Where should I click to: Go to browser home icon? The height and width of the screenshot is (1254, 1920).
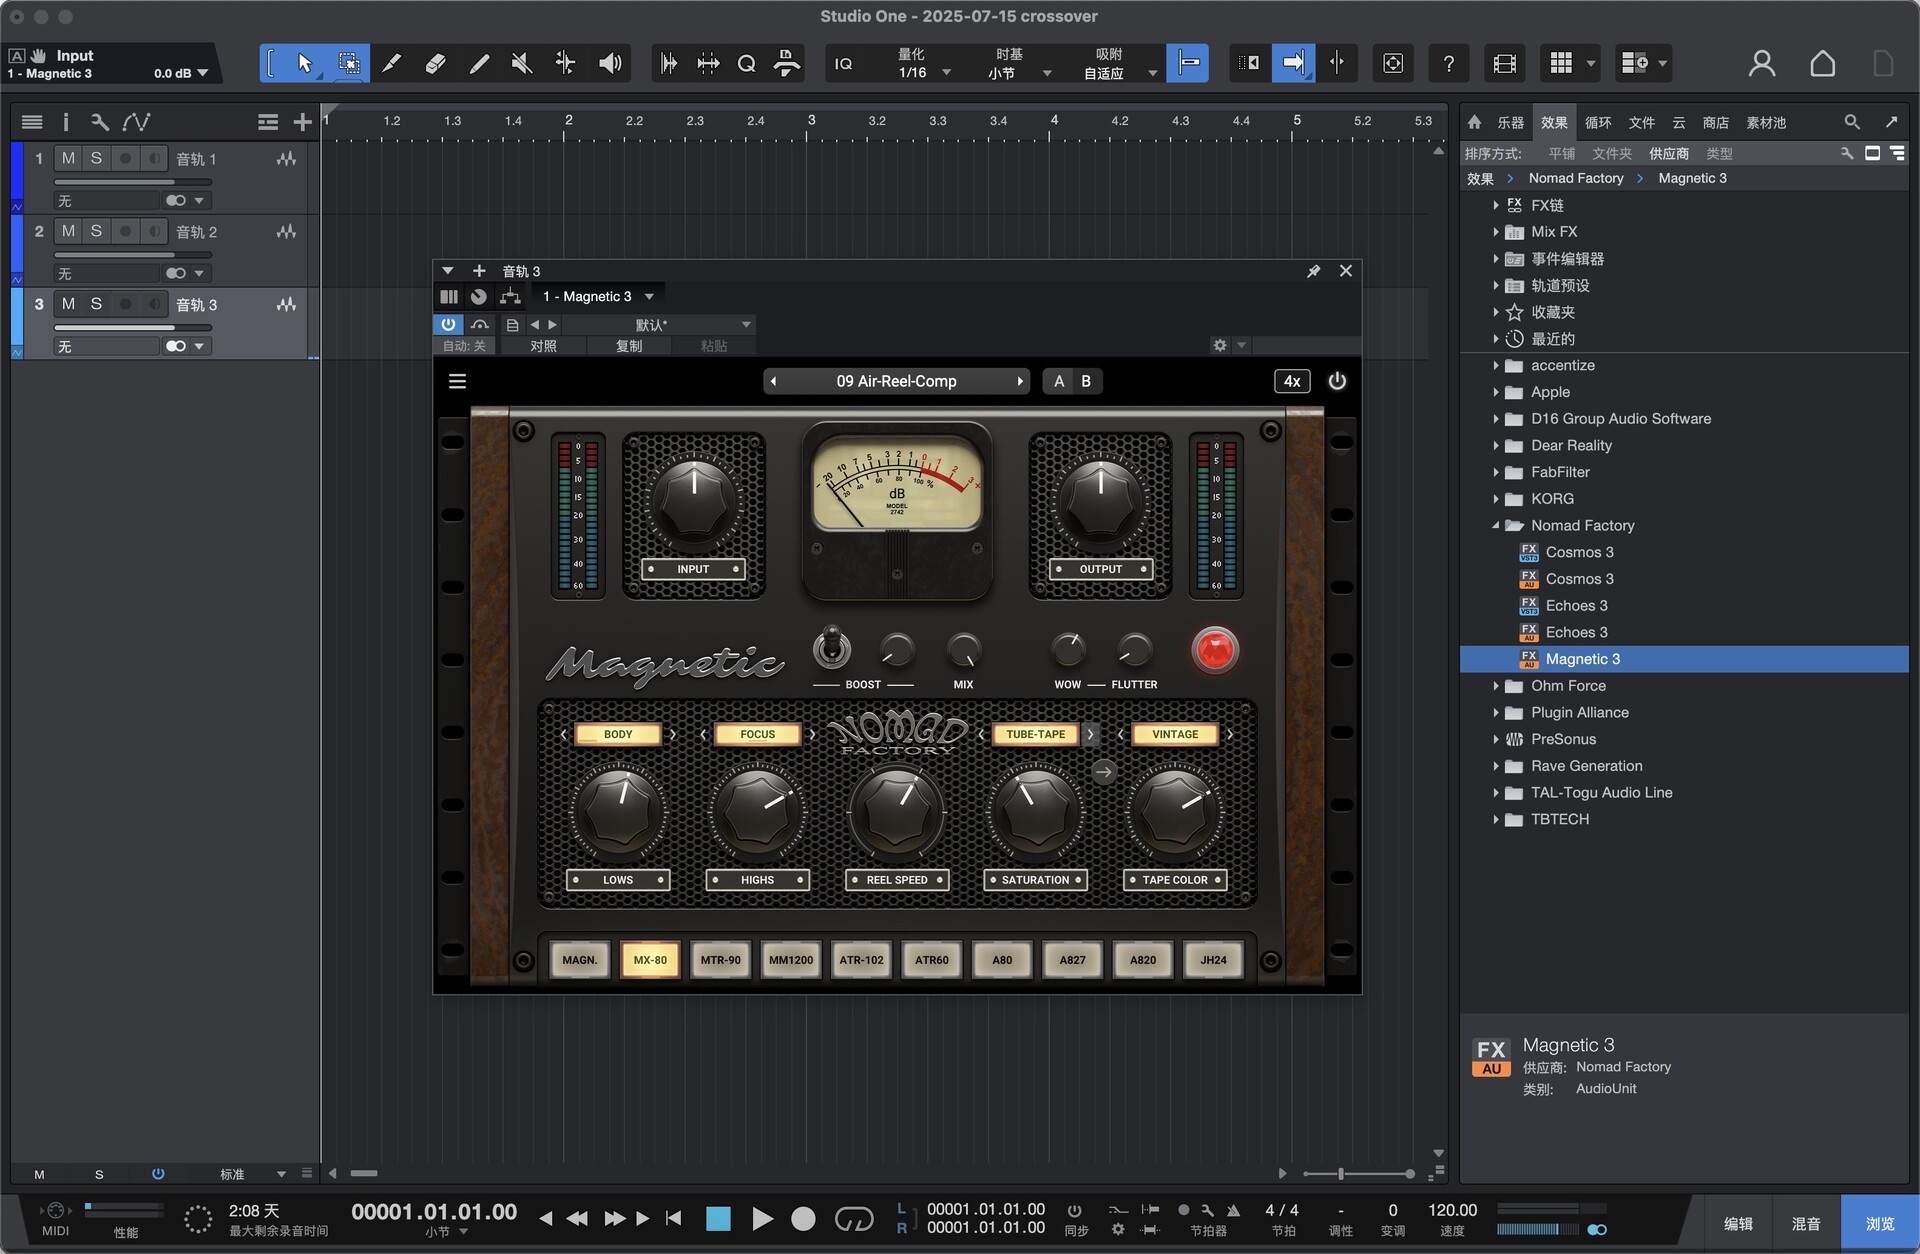1474,122
